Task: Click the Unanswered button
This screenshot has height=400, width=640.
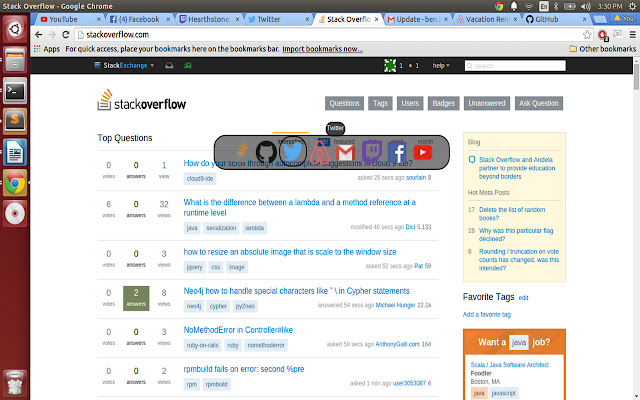Action: 487,103
